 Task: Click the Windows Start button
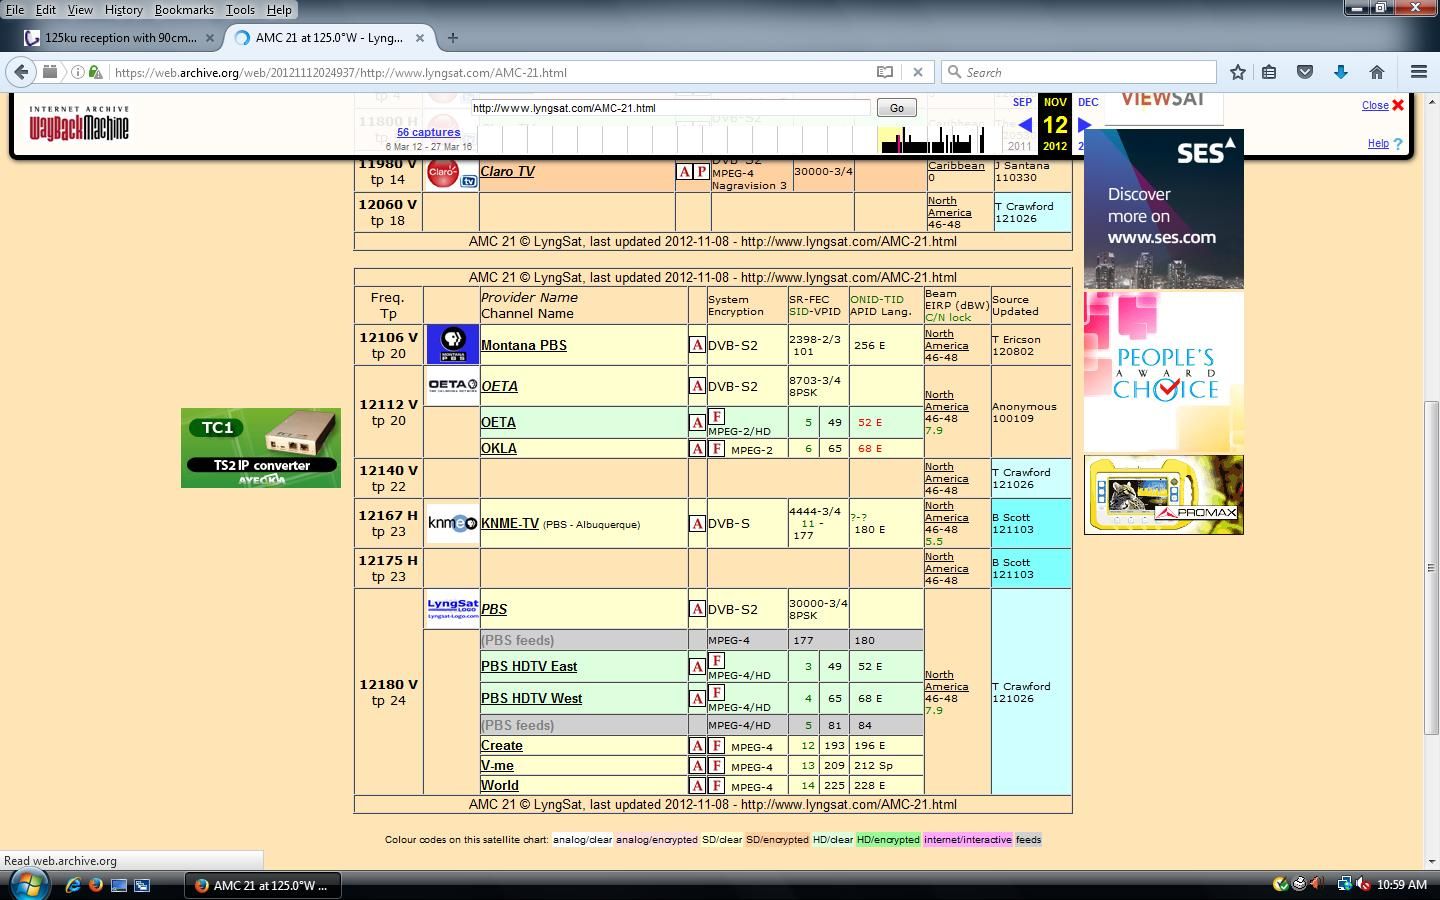pyautogui.click(x=28, y=884)
